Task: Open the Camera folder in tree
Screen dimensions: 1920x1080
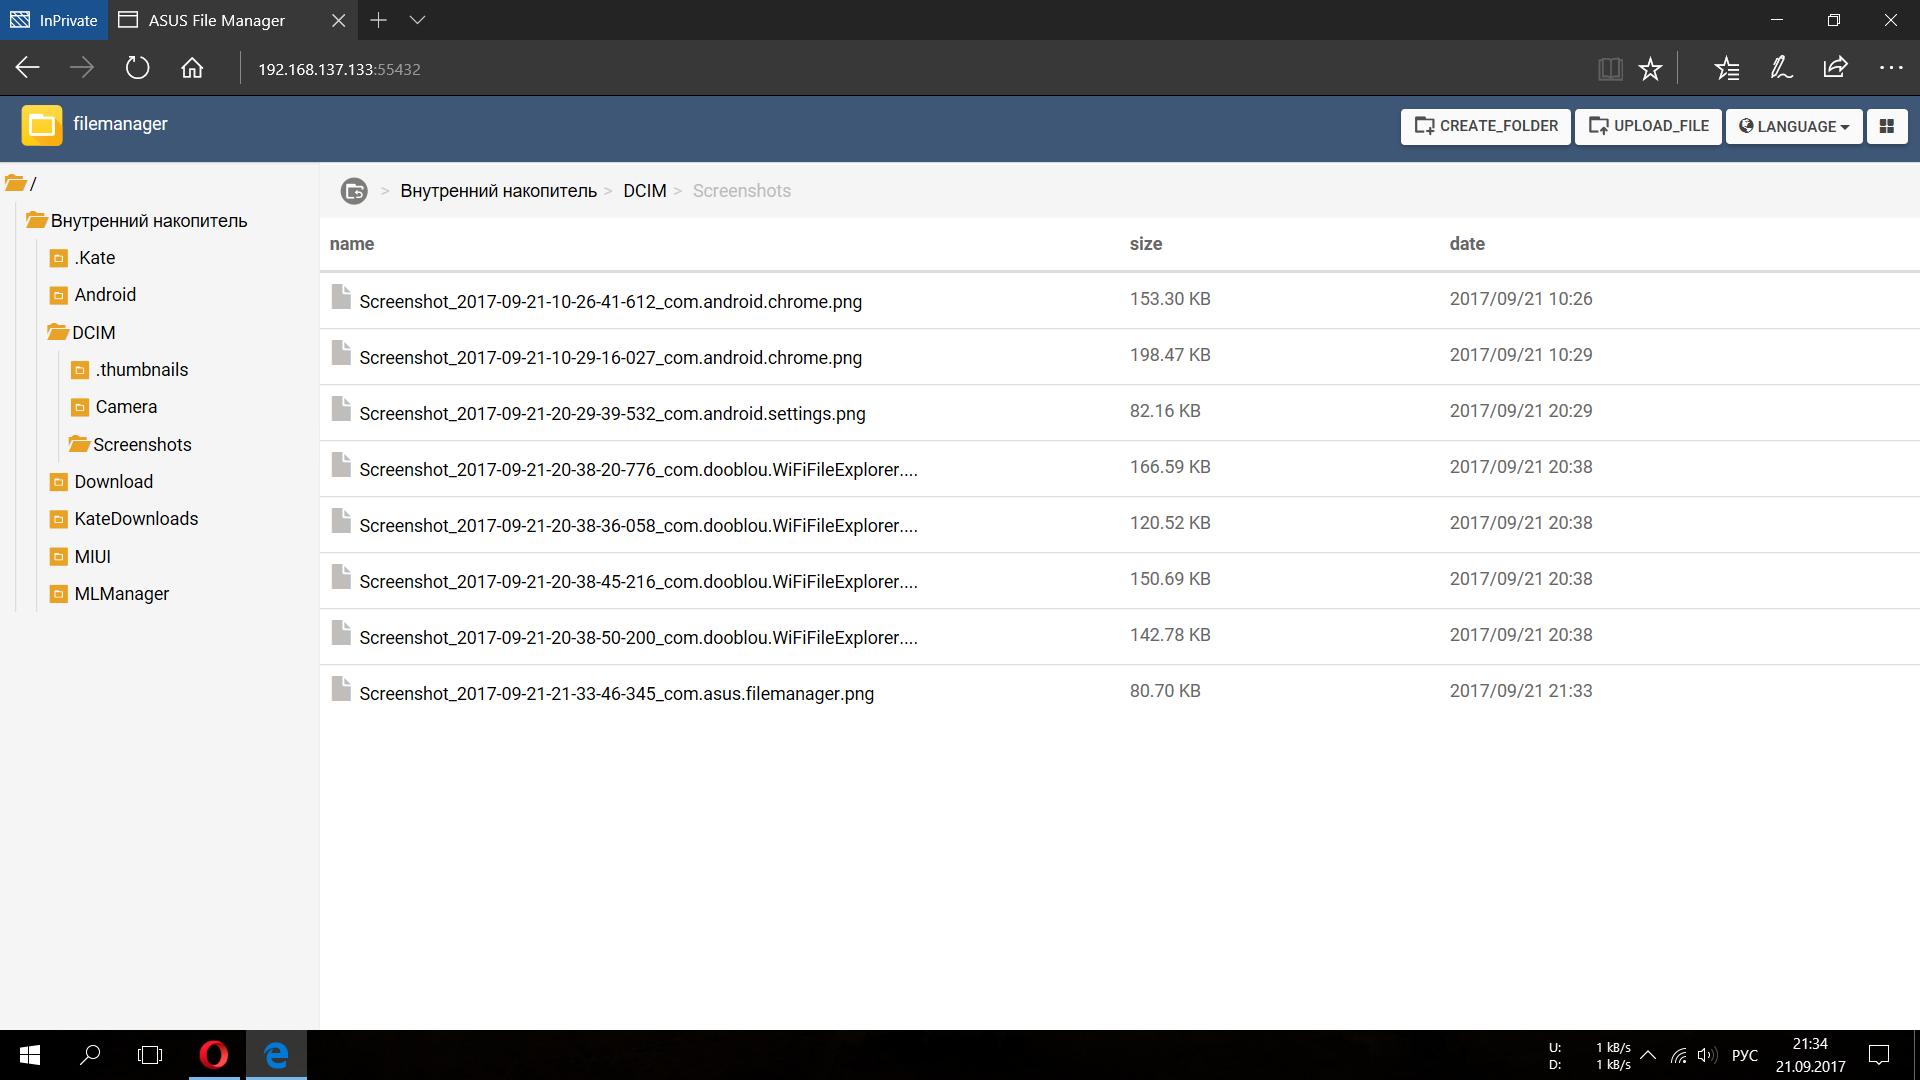Action: click(x=115, y=407)
